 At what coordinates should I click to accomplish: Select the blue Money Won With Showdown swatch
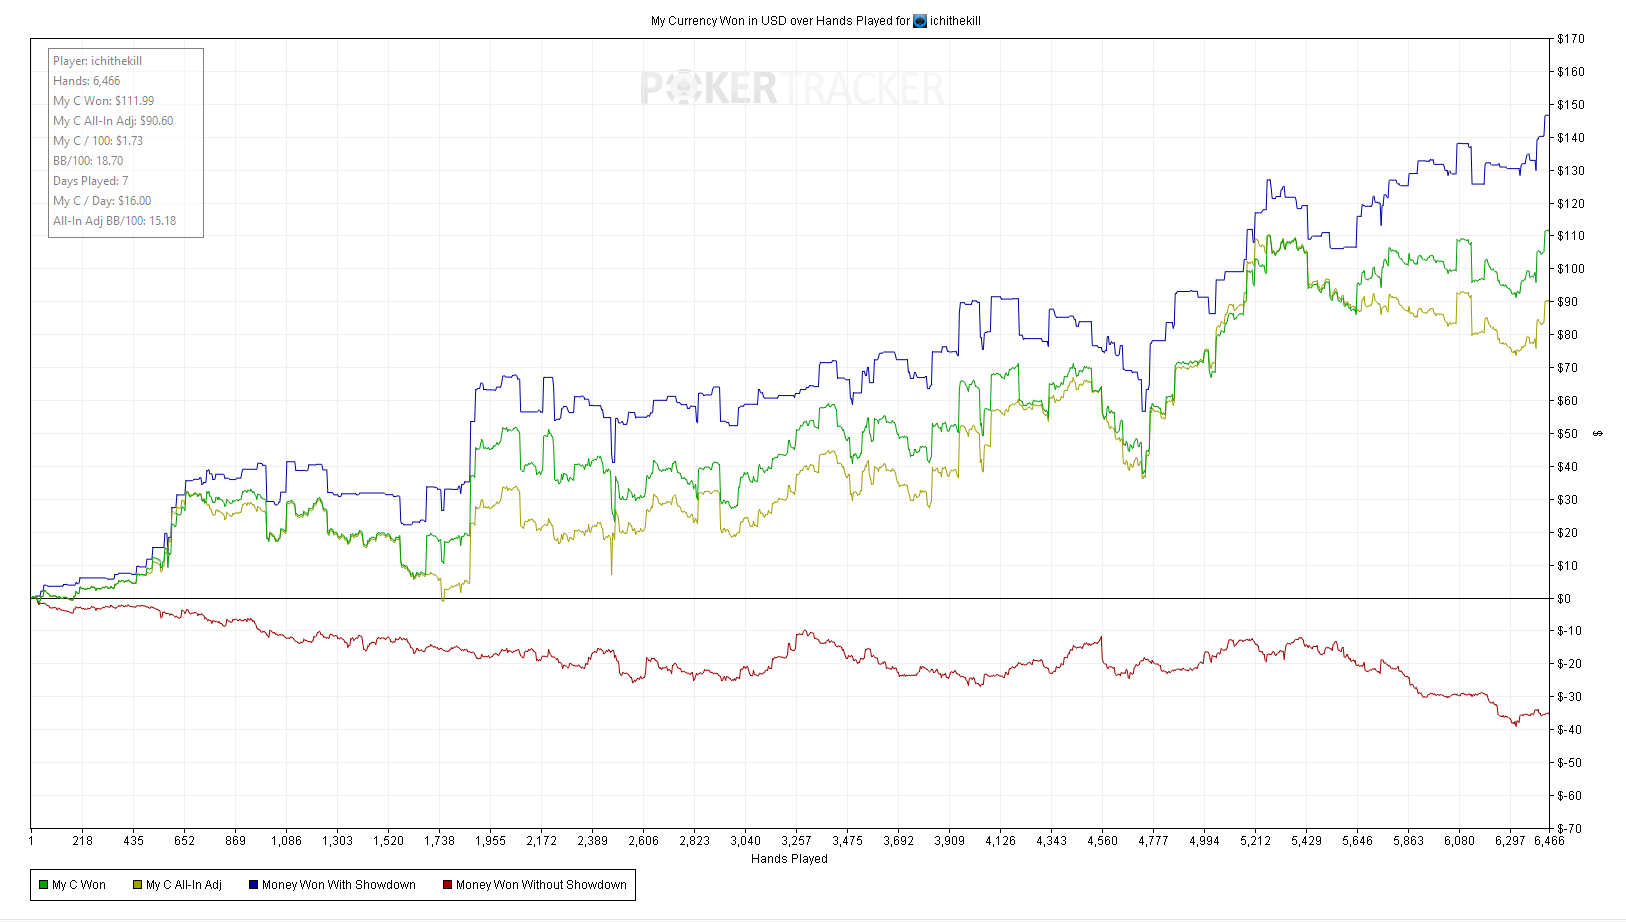(254, 885)
